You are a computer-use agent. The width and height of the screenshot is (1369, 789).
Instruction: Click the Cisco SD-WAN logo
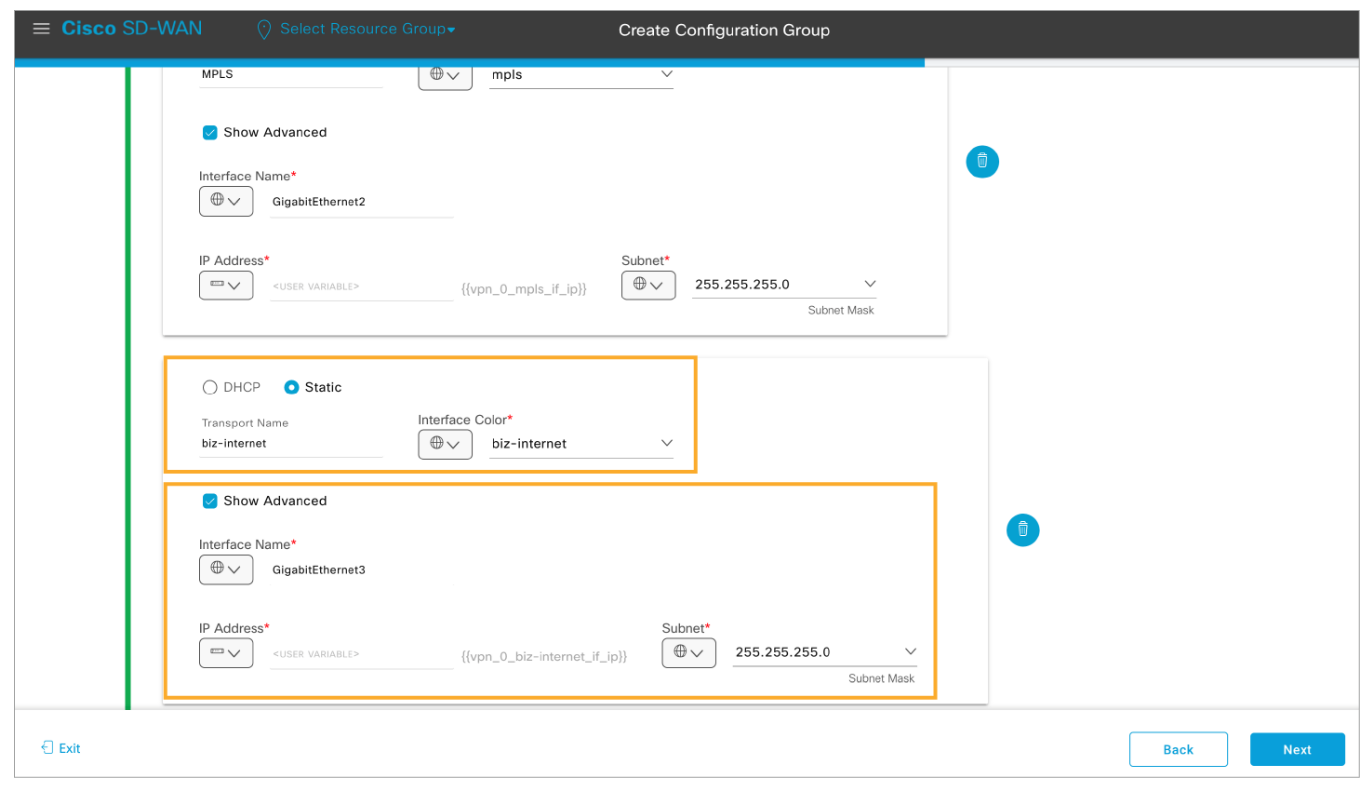[131, 29]
